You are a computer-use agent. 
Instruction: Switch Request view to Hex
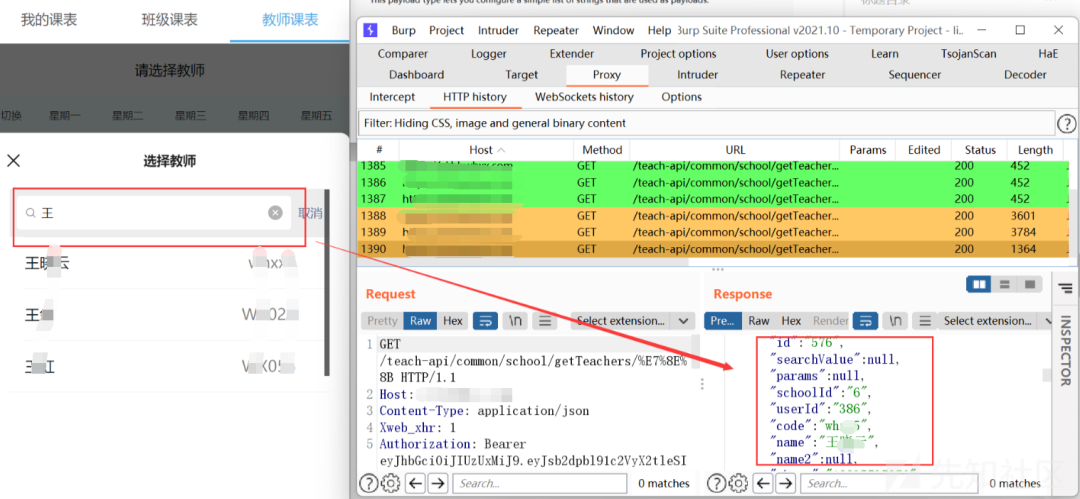coord(453,320)
